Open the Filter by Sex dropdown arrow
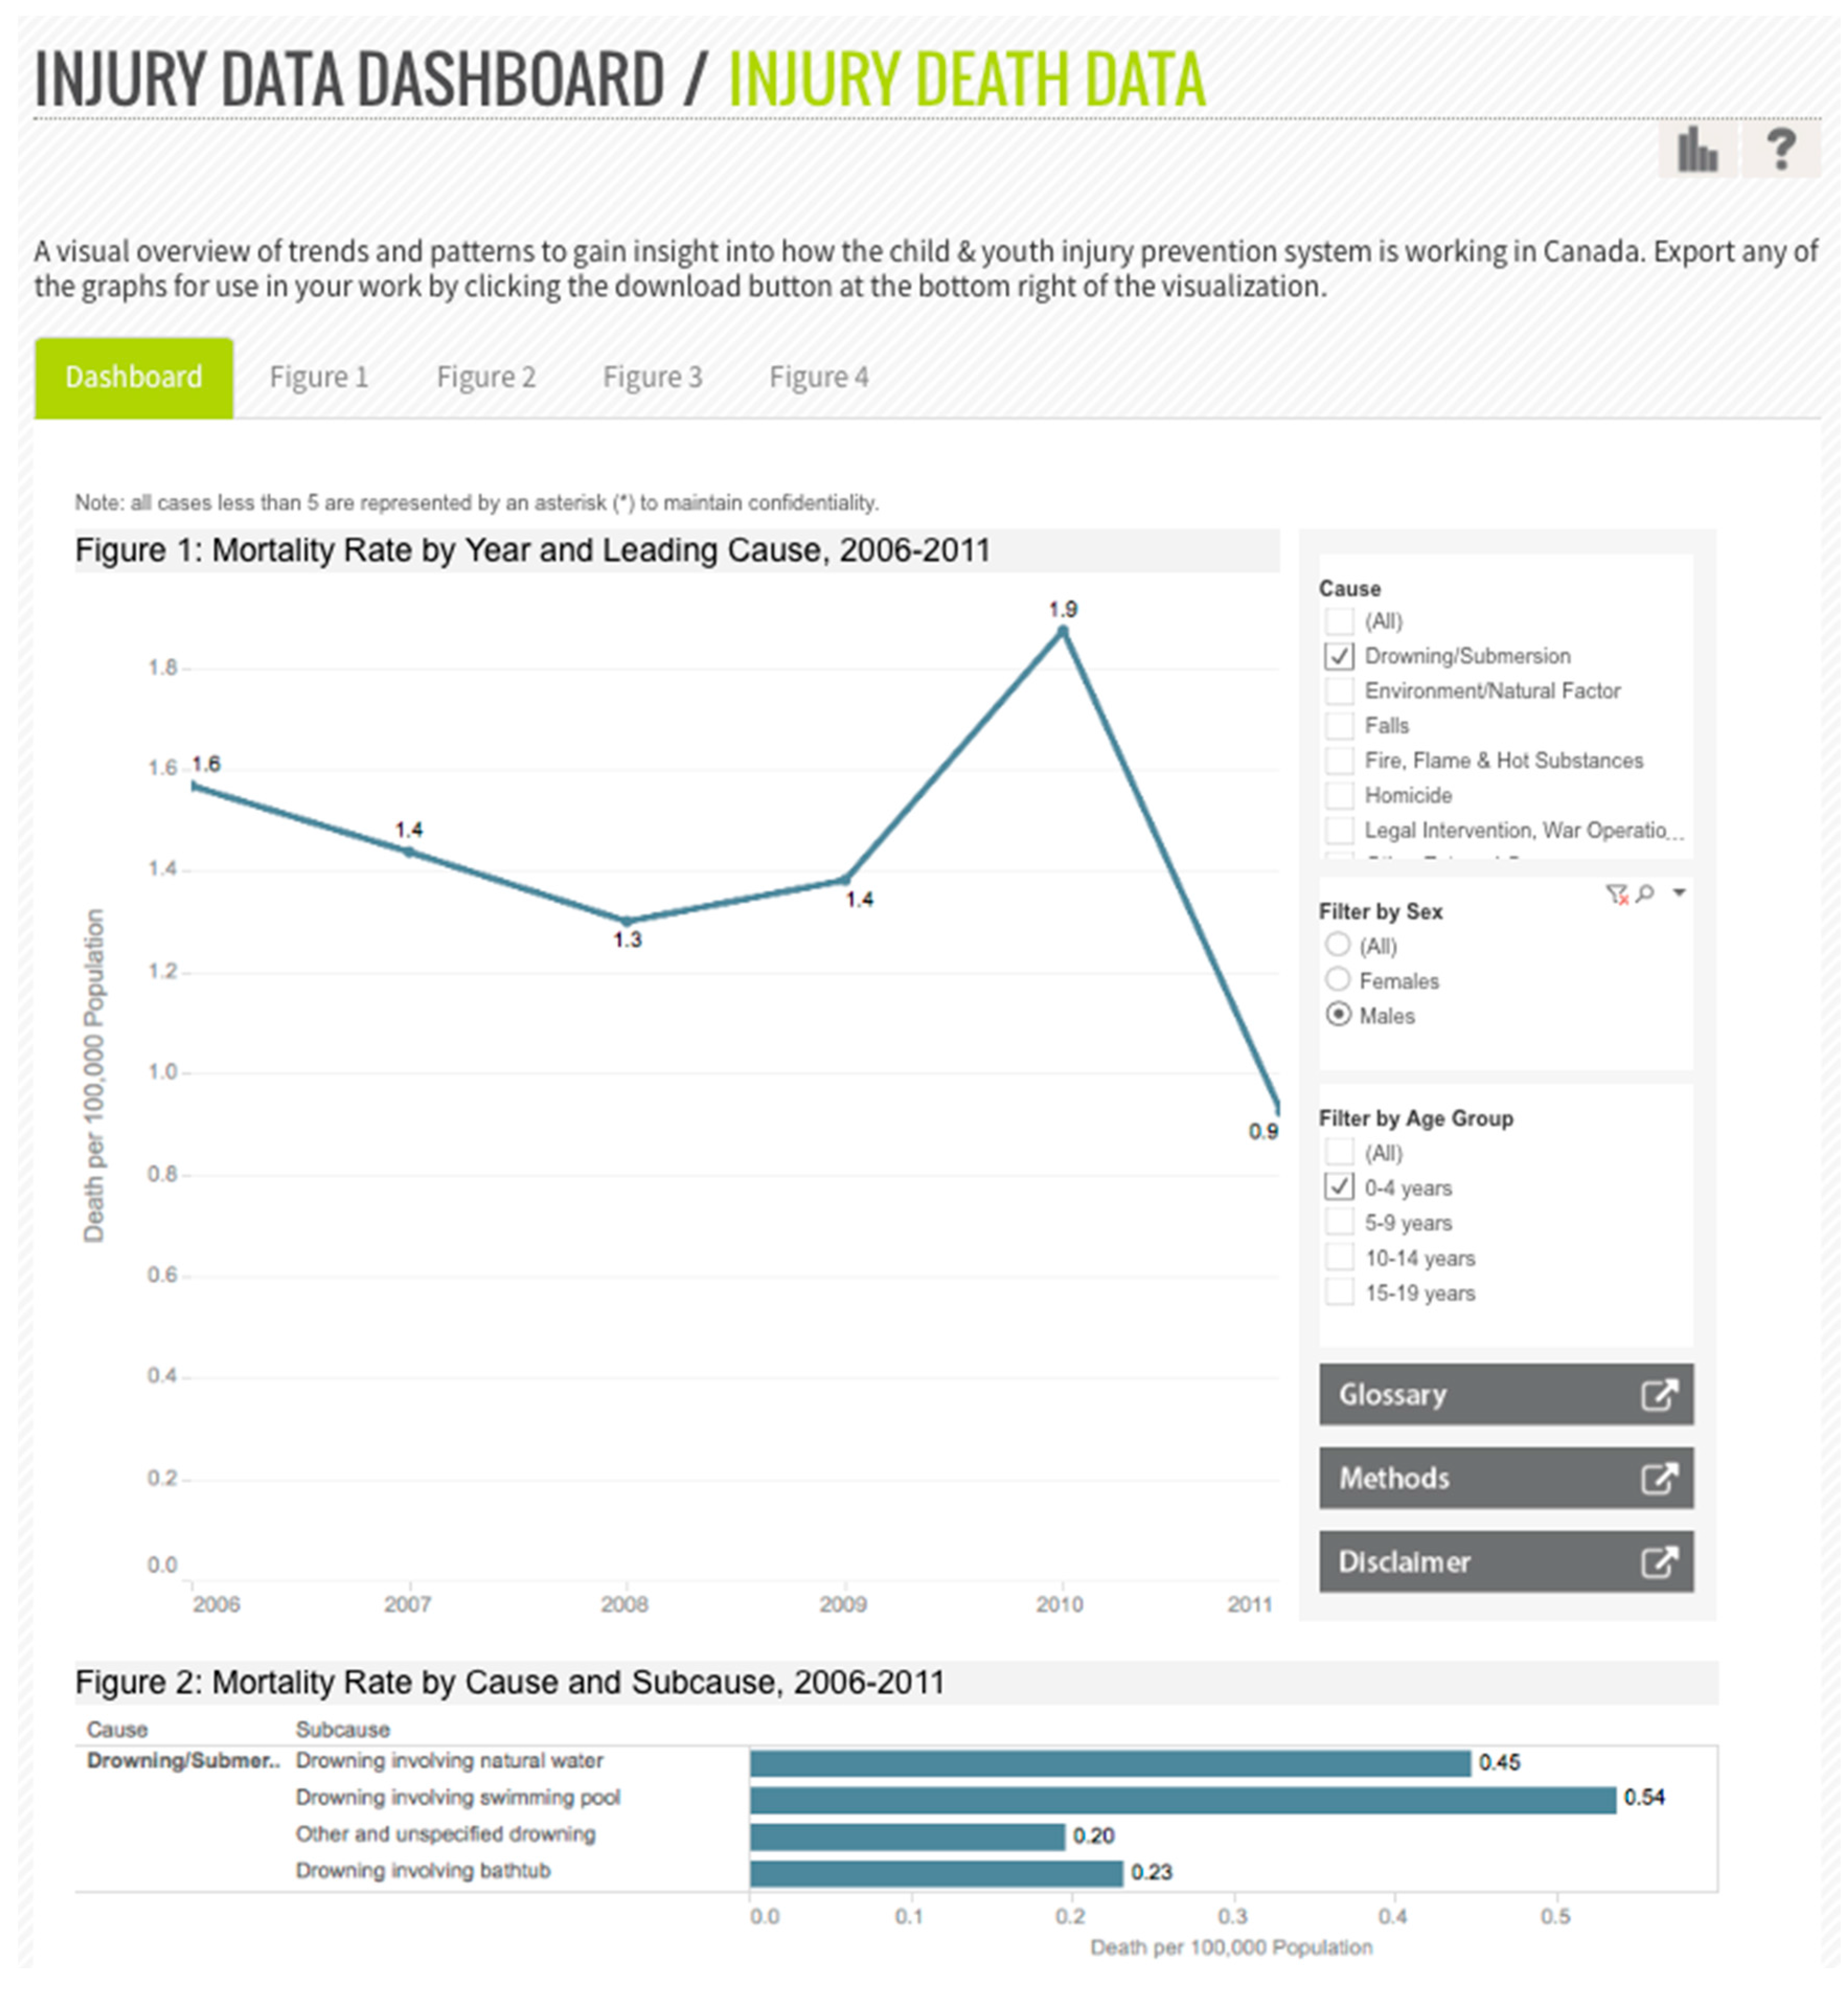Viewport: 1848px width, 1997px height. coord(1679,892)
